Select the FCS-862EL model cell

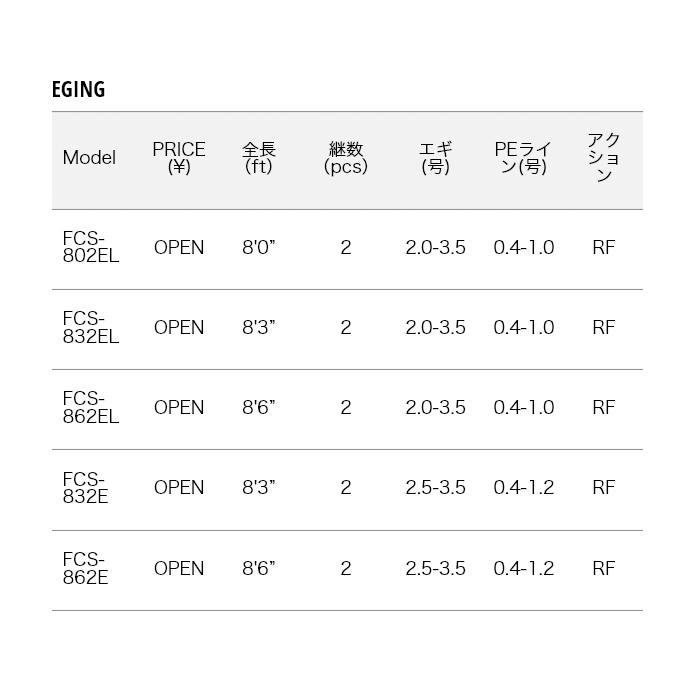click(x=91, y=408)
